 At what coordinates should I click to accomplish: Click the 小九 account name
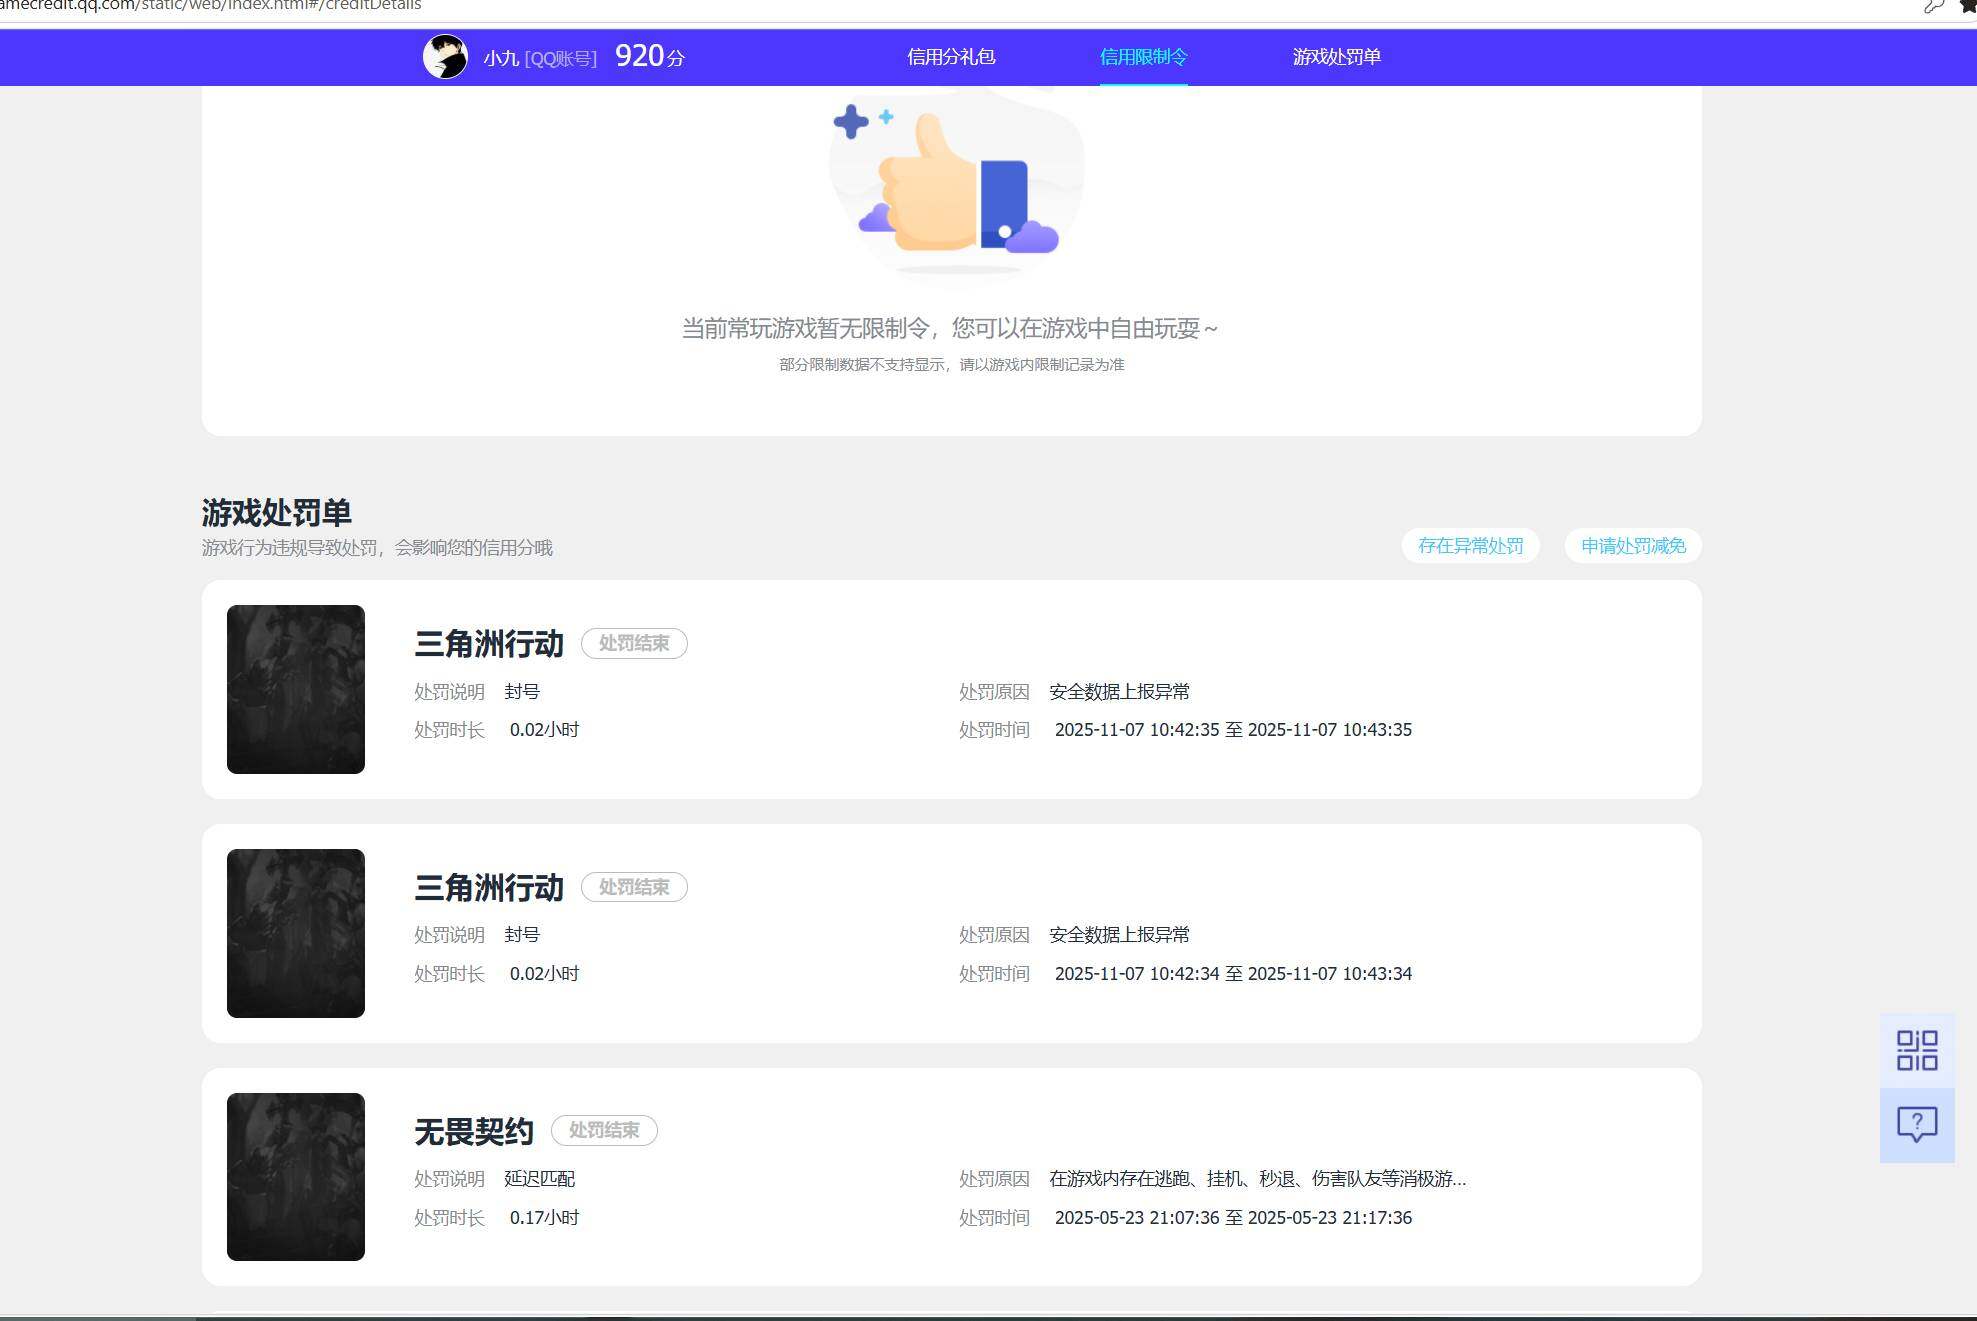501,58
